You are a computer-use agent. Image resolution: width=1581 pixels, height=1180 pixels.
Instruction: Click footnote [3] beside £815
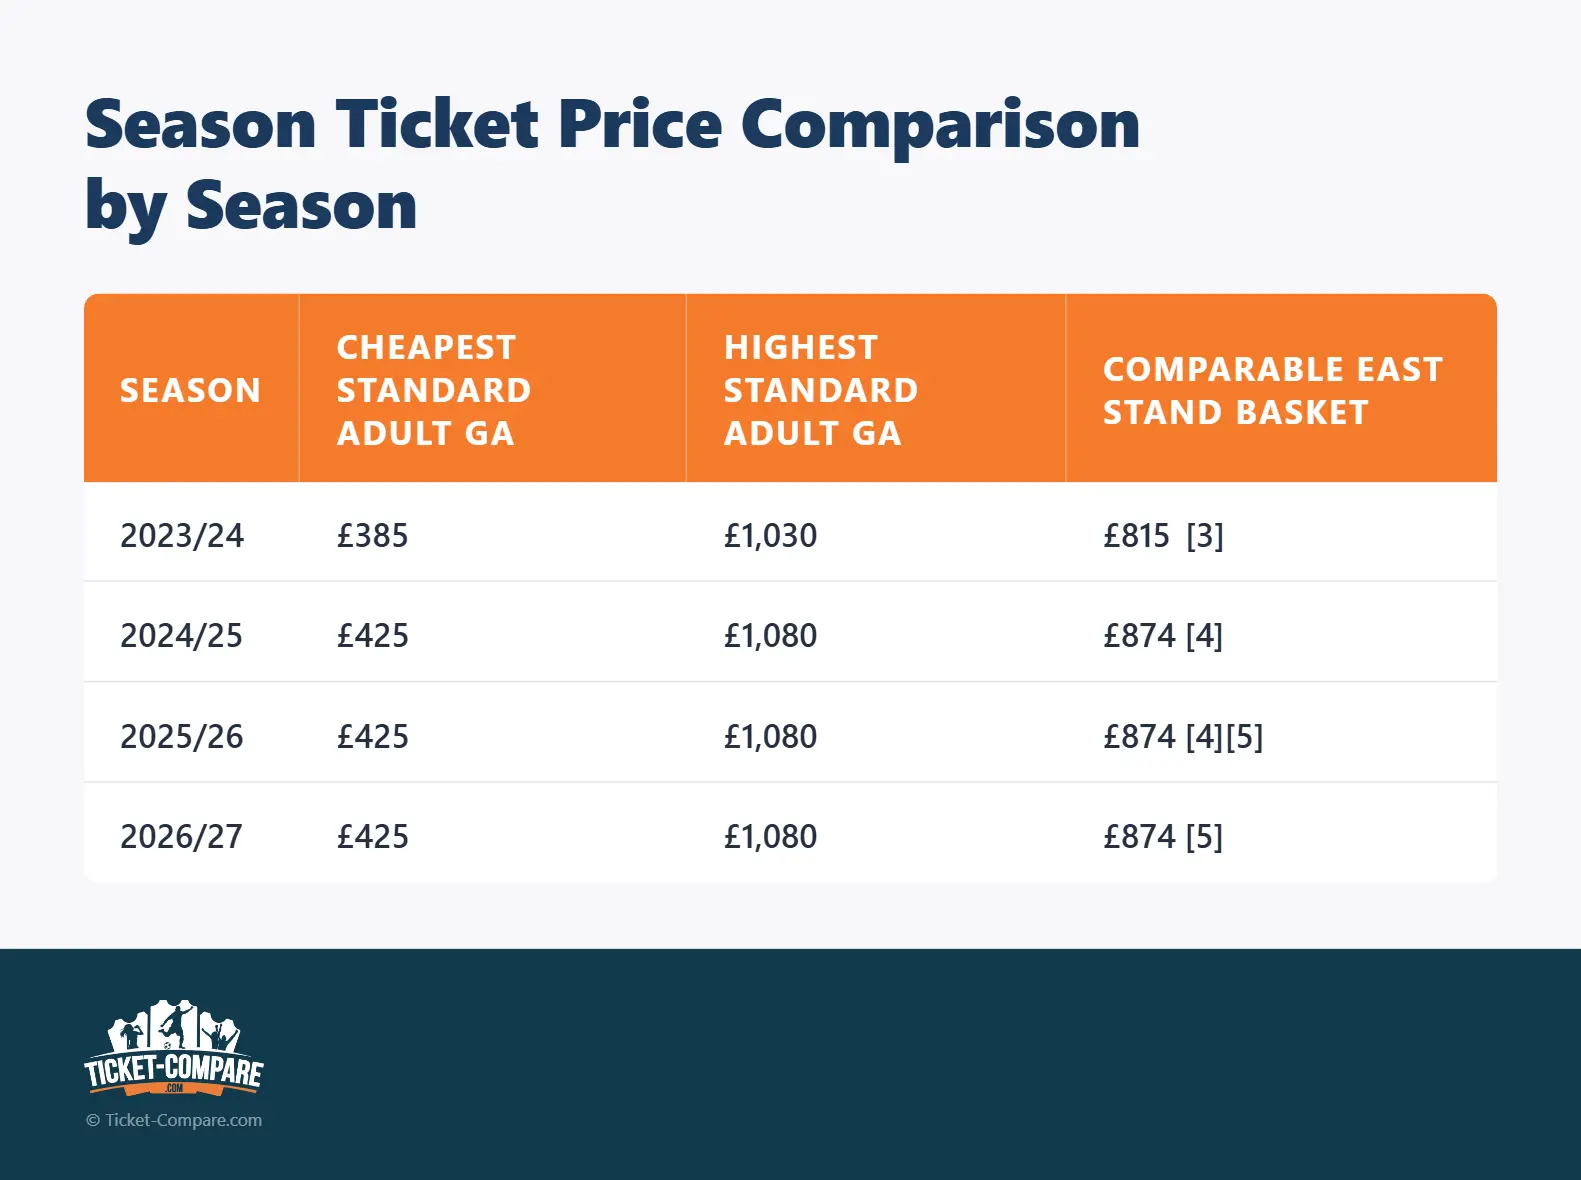click(1205, 536)
